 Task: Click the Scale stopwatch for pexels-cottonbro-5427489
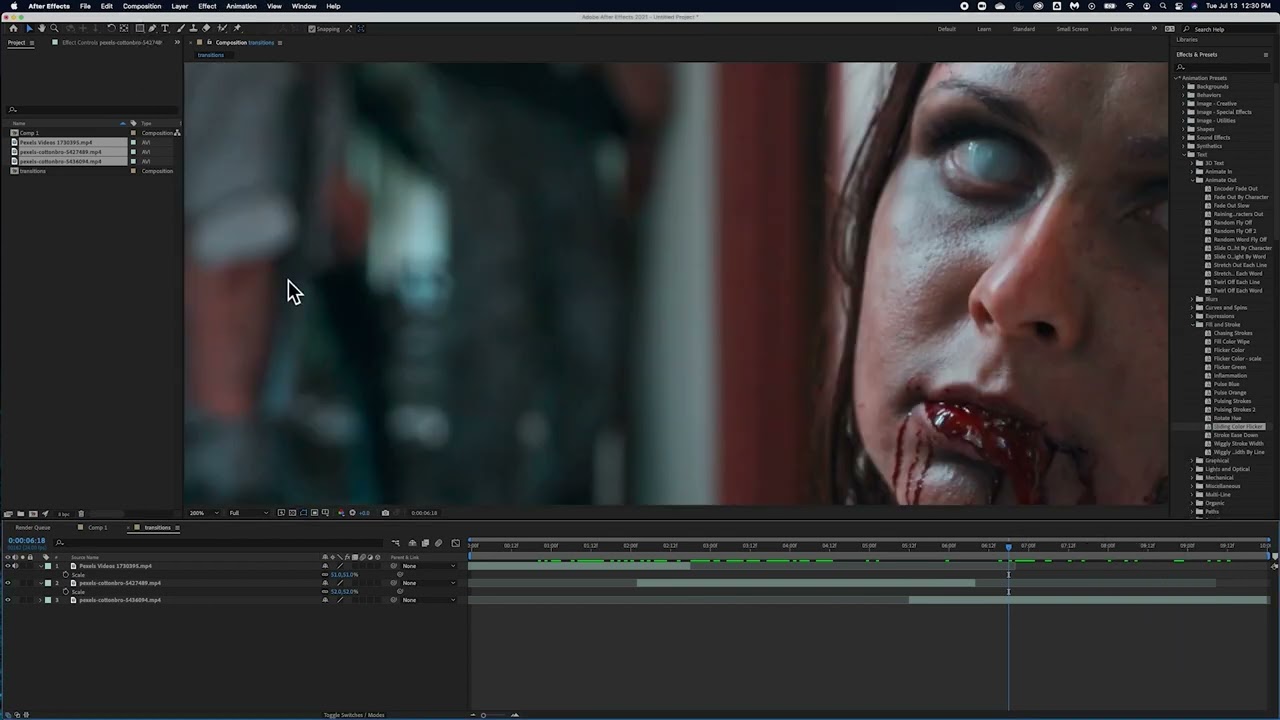pyautogui.click(x=66, y=592)
